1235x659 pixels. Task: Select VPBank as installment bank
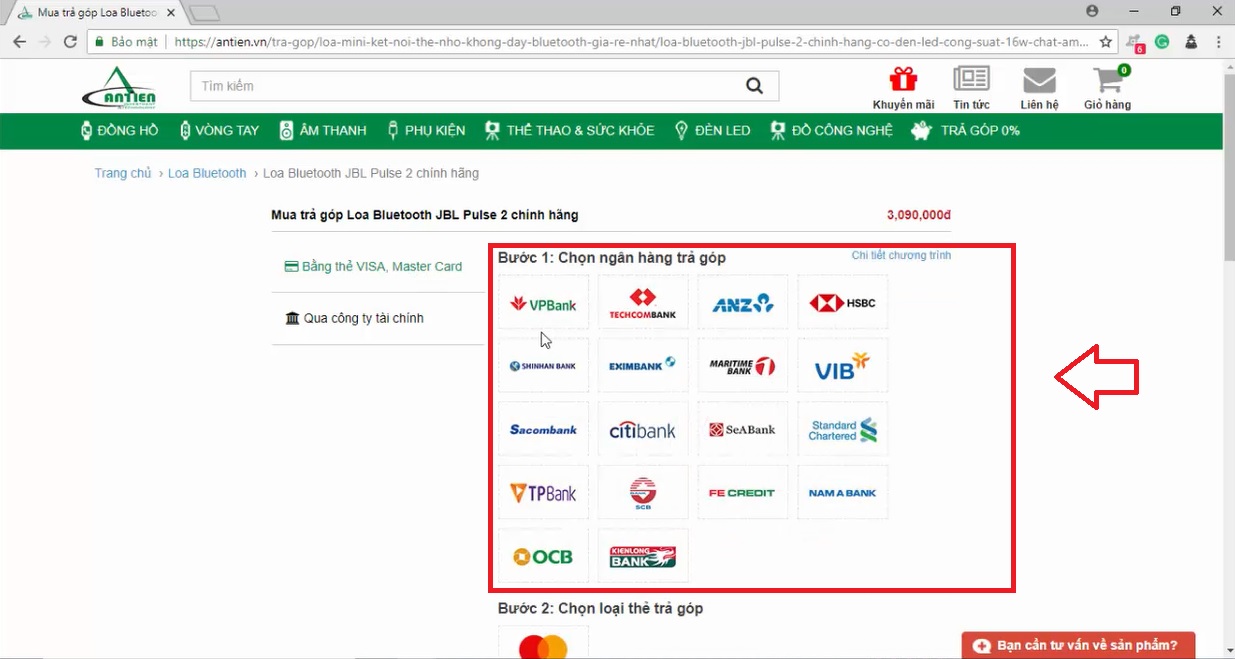(x=543, y=303)
